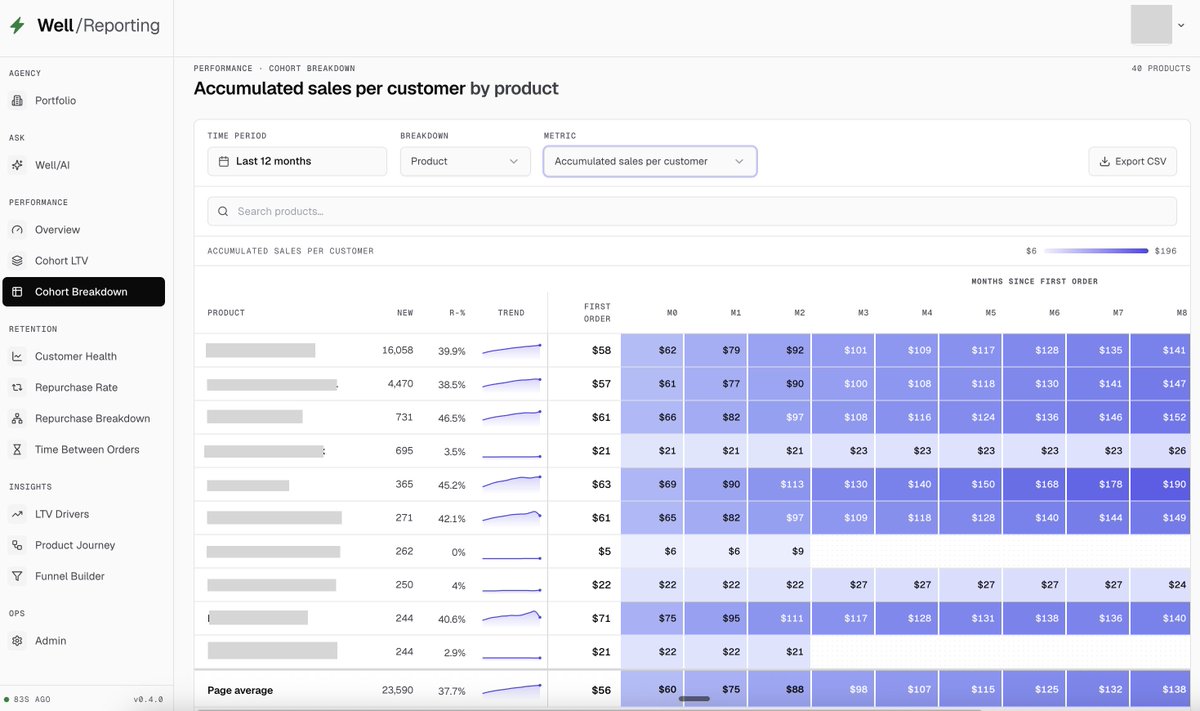Click the $190 cell in M8 column
The image size is (1200, 711).
(1161, 485)
